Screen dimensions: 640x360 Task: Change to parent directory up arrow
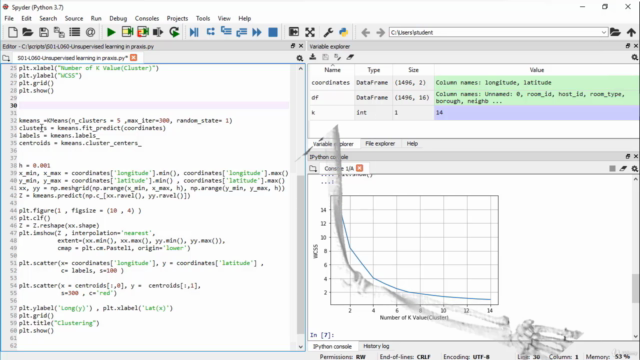(631, 32)
